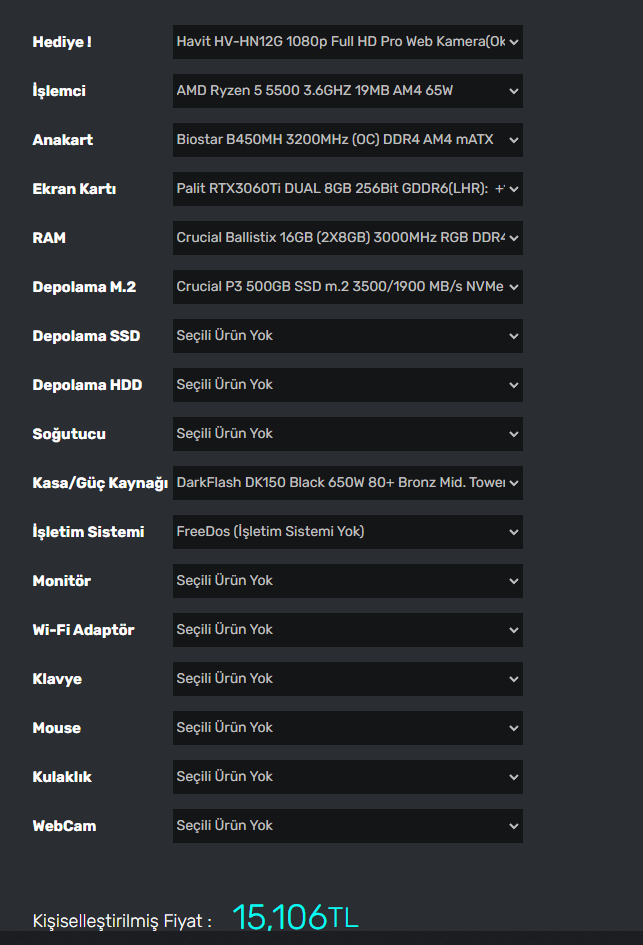This screenshot has width=643, height=945.
Task: Open the Hediye I dropdown
Action: pos(347,42)
